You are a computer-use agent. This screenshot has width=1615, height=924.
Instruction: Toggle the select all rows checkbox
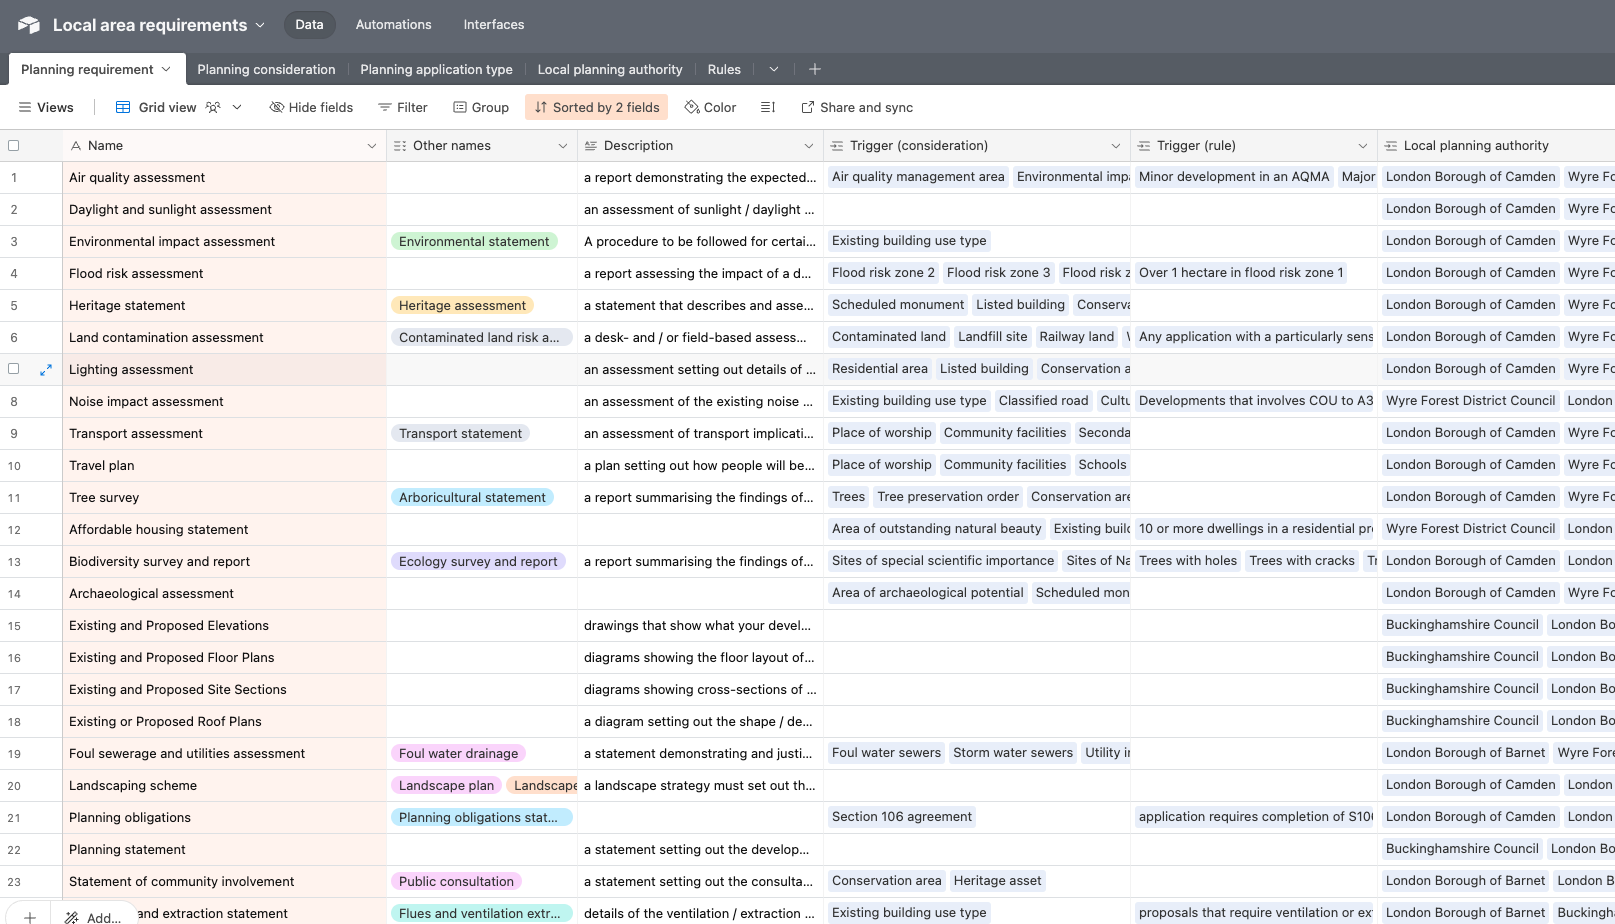pyautogui.click(x=14, y=146)
